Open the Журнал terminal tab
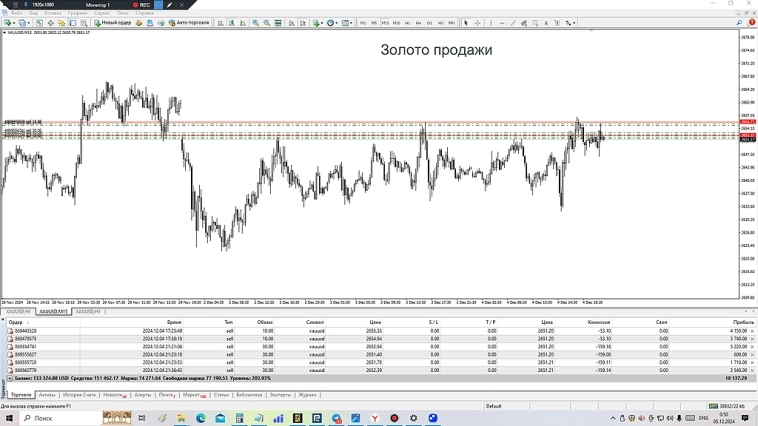Screen dimensions: 758x426 307,395
